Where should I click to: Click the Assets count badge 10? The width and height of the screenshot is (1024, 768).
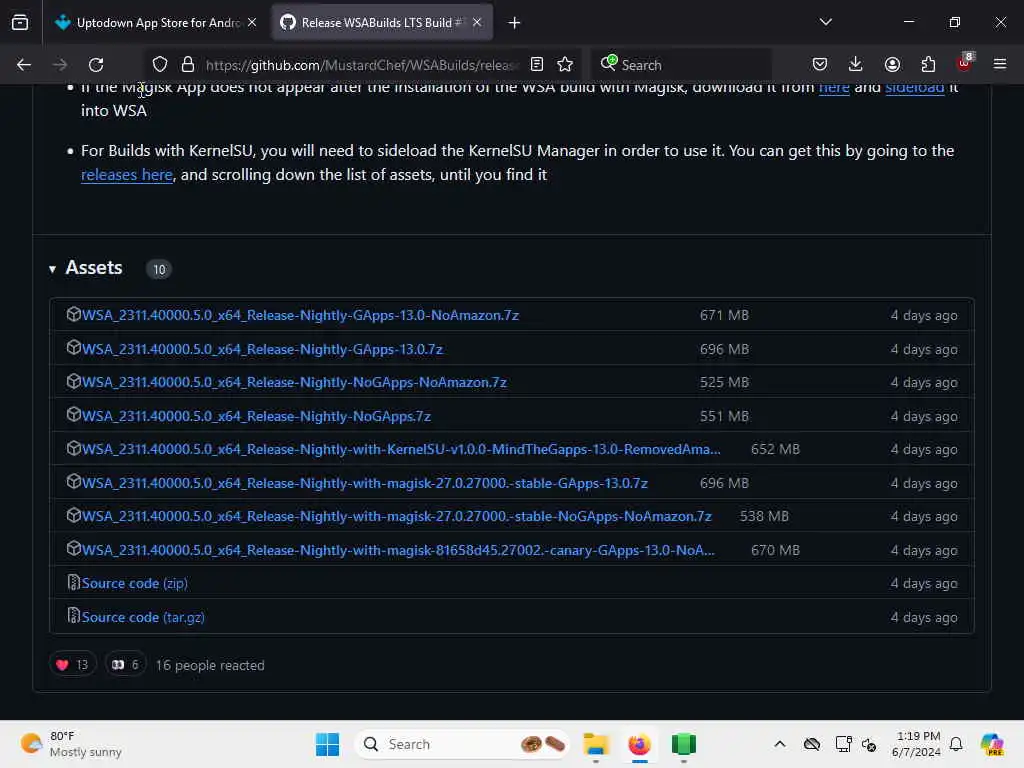point(159,270)
